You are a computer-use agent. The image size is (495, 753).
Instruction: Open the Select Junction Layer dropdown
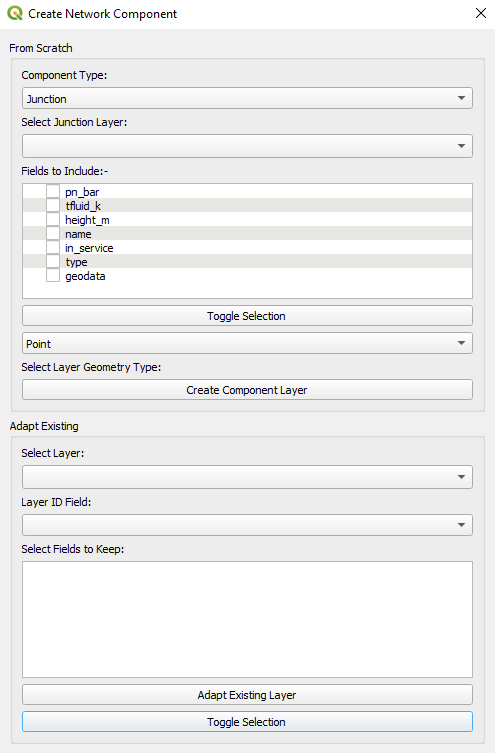247,146
